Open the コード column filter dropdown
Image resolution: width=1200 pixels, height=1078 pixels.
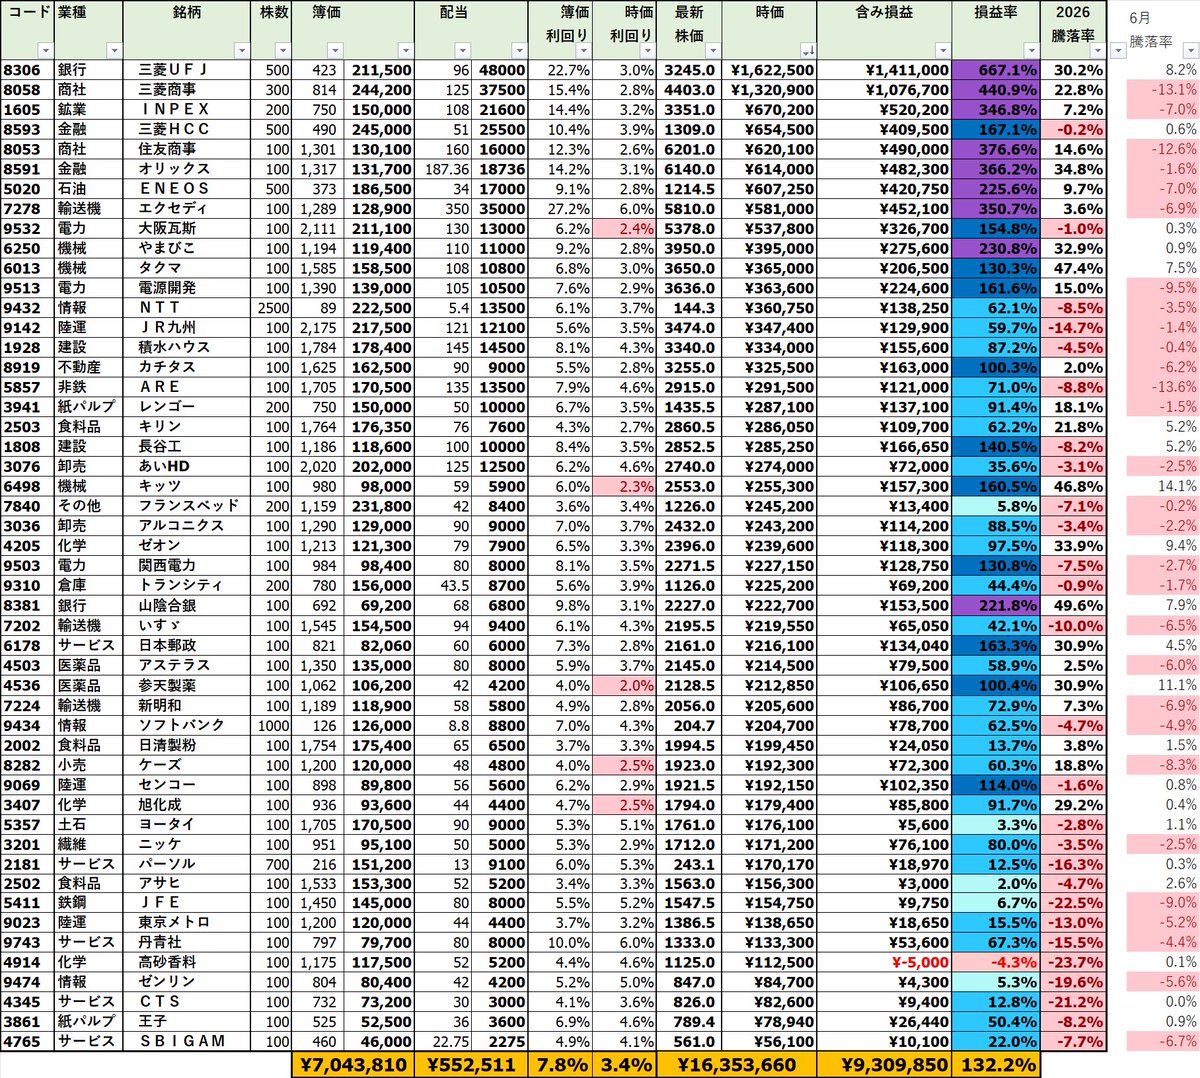(45, 50)
